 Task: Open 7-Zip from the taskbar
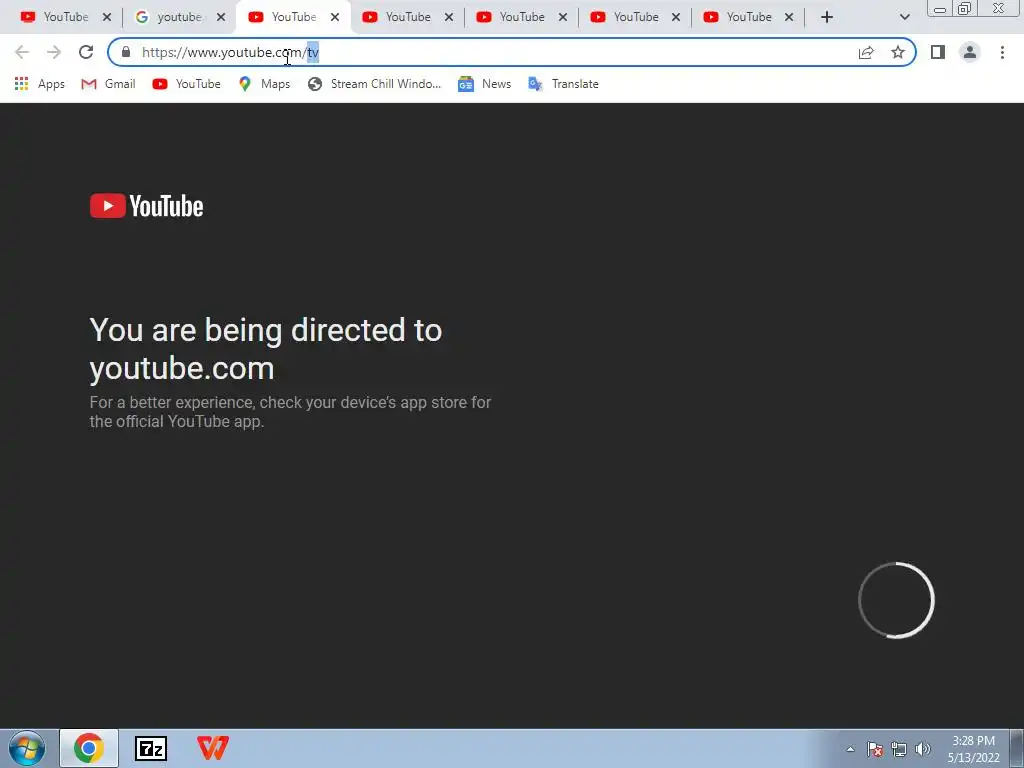tap(151, 748)
